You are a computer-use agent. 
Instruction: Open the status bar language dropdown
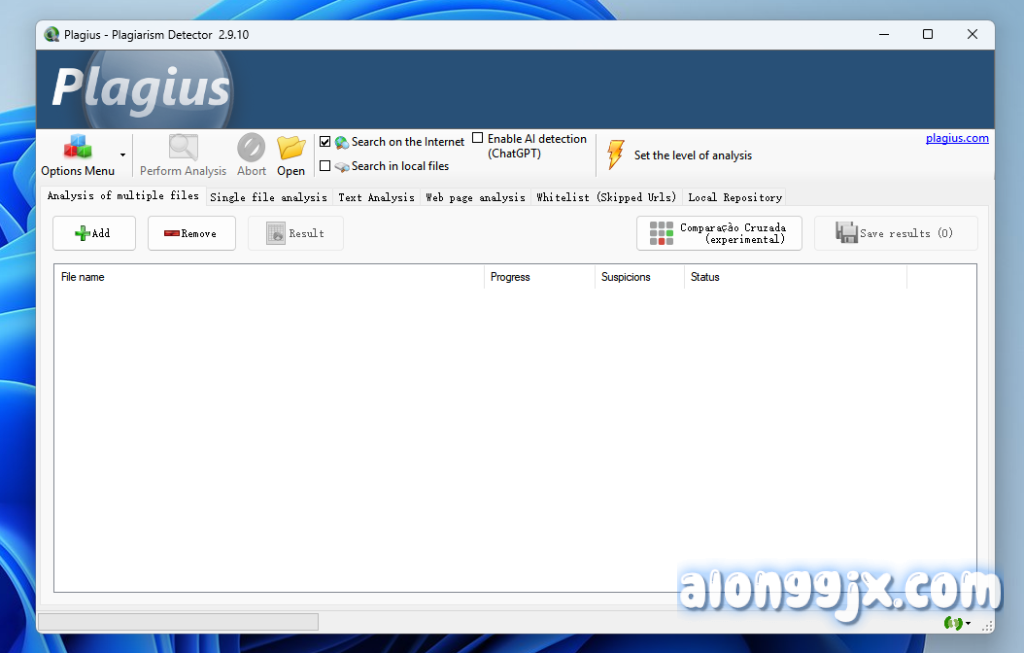coord(958,623)
